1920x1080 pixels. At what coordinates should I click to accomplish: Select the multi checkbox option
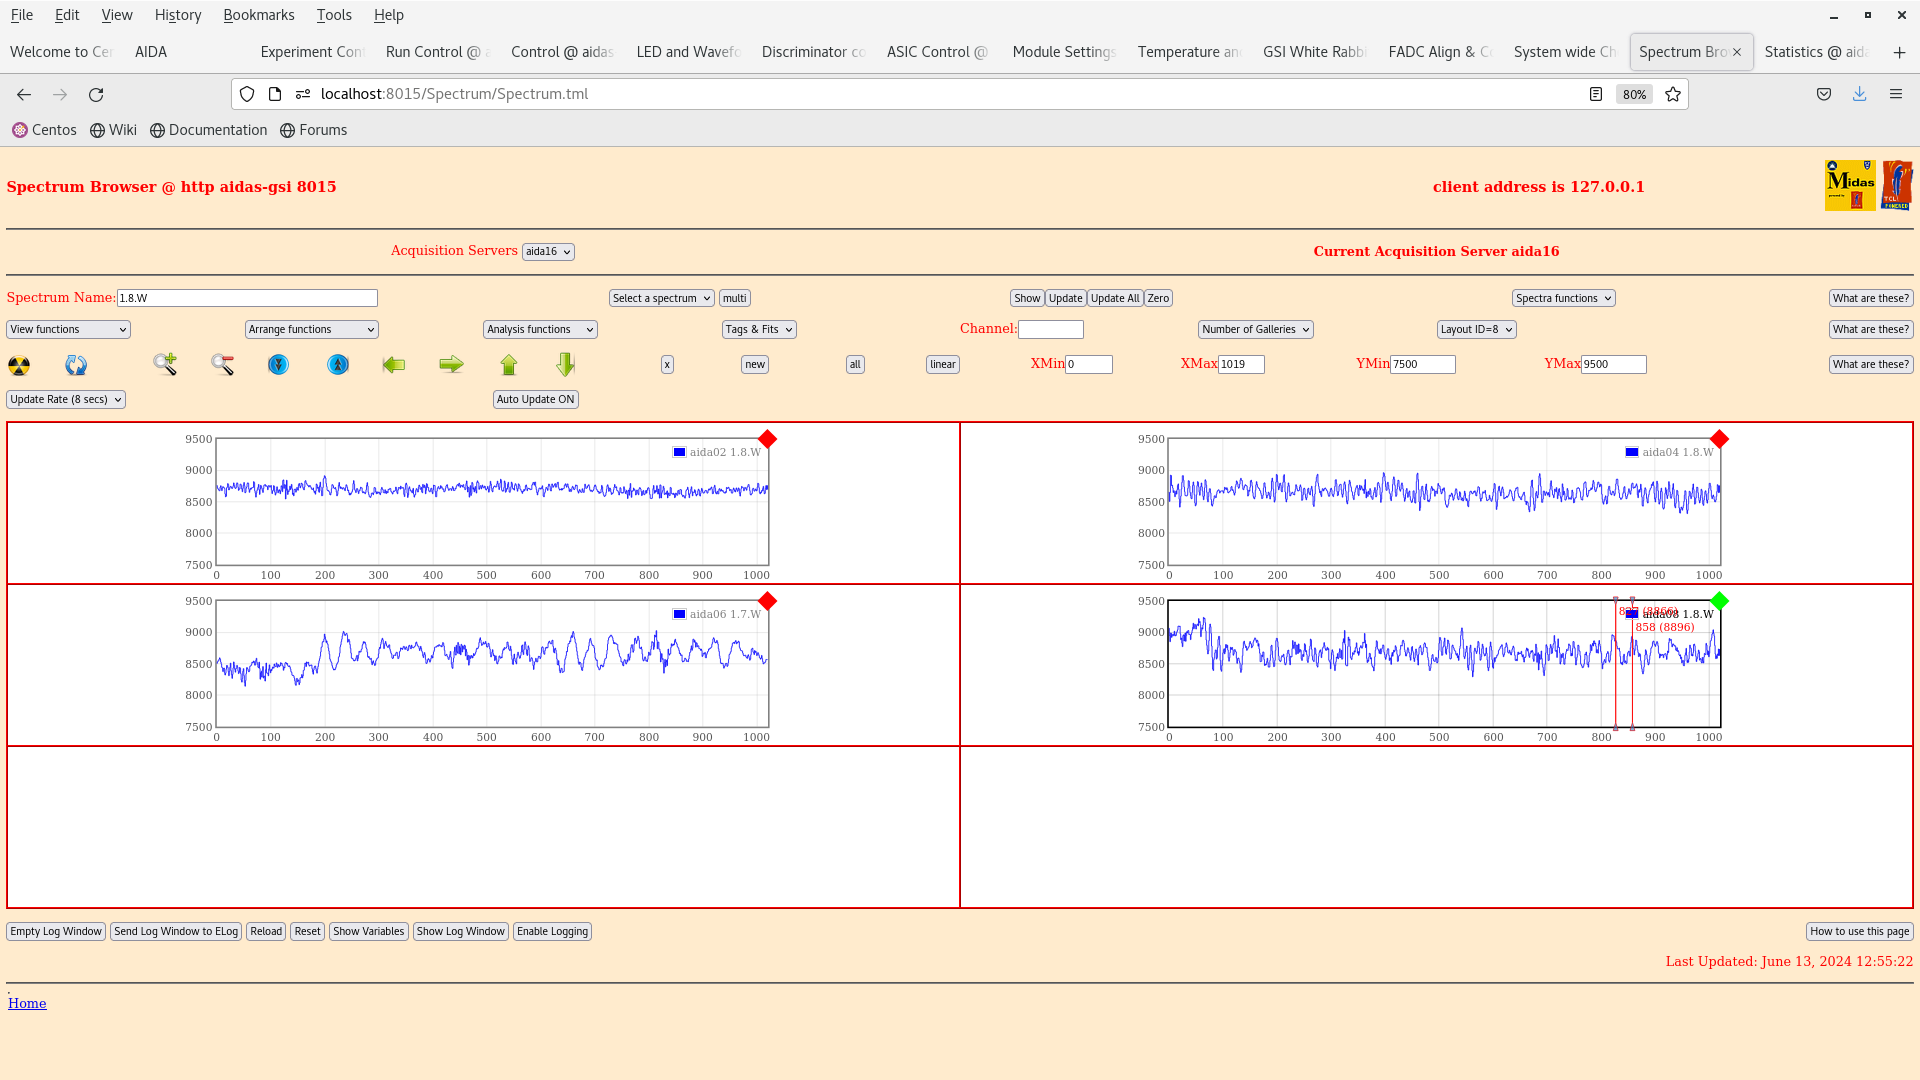pyautogui.click(x=735, y=298)
